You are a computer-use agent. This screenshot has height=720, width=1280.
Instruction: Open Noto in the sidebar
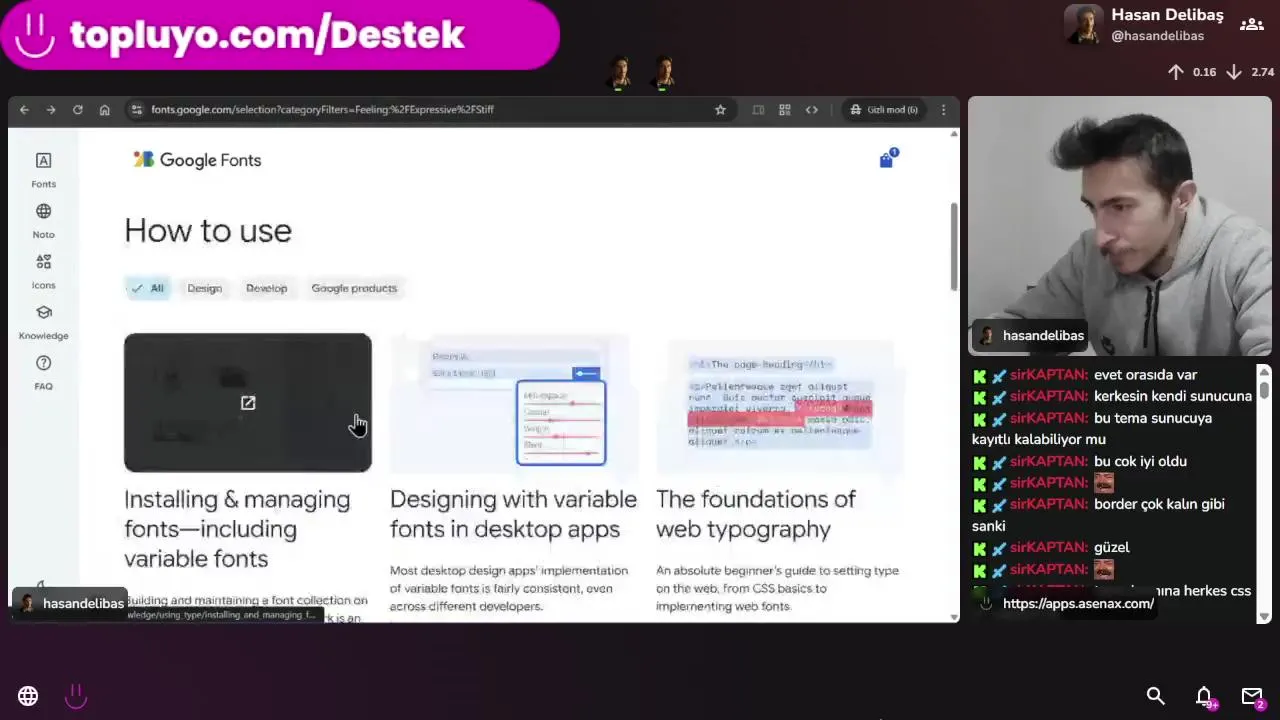tap(43, 221)
